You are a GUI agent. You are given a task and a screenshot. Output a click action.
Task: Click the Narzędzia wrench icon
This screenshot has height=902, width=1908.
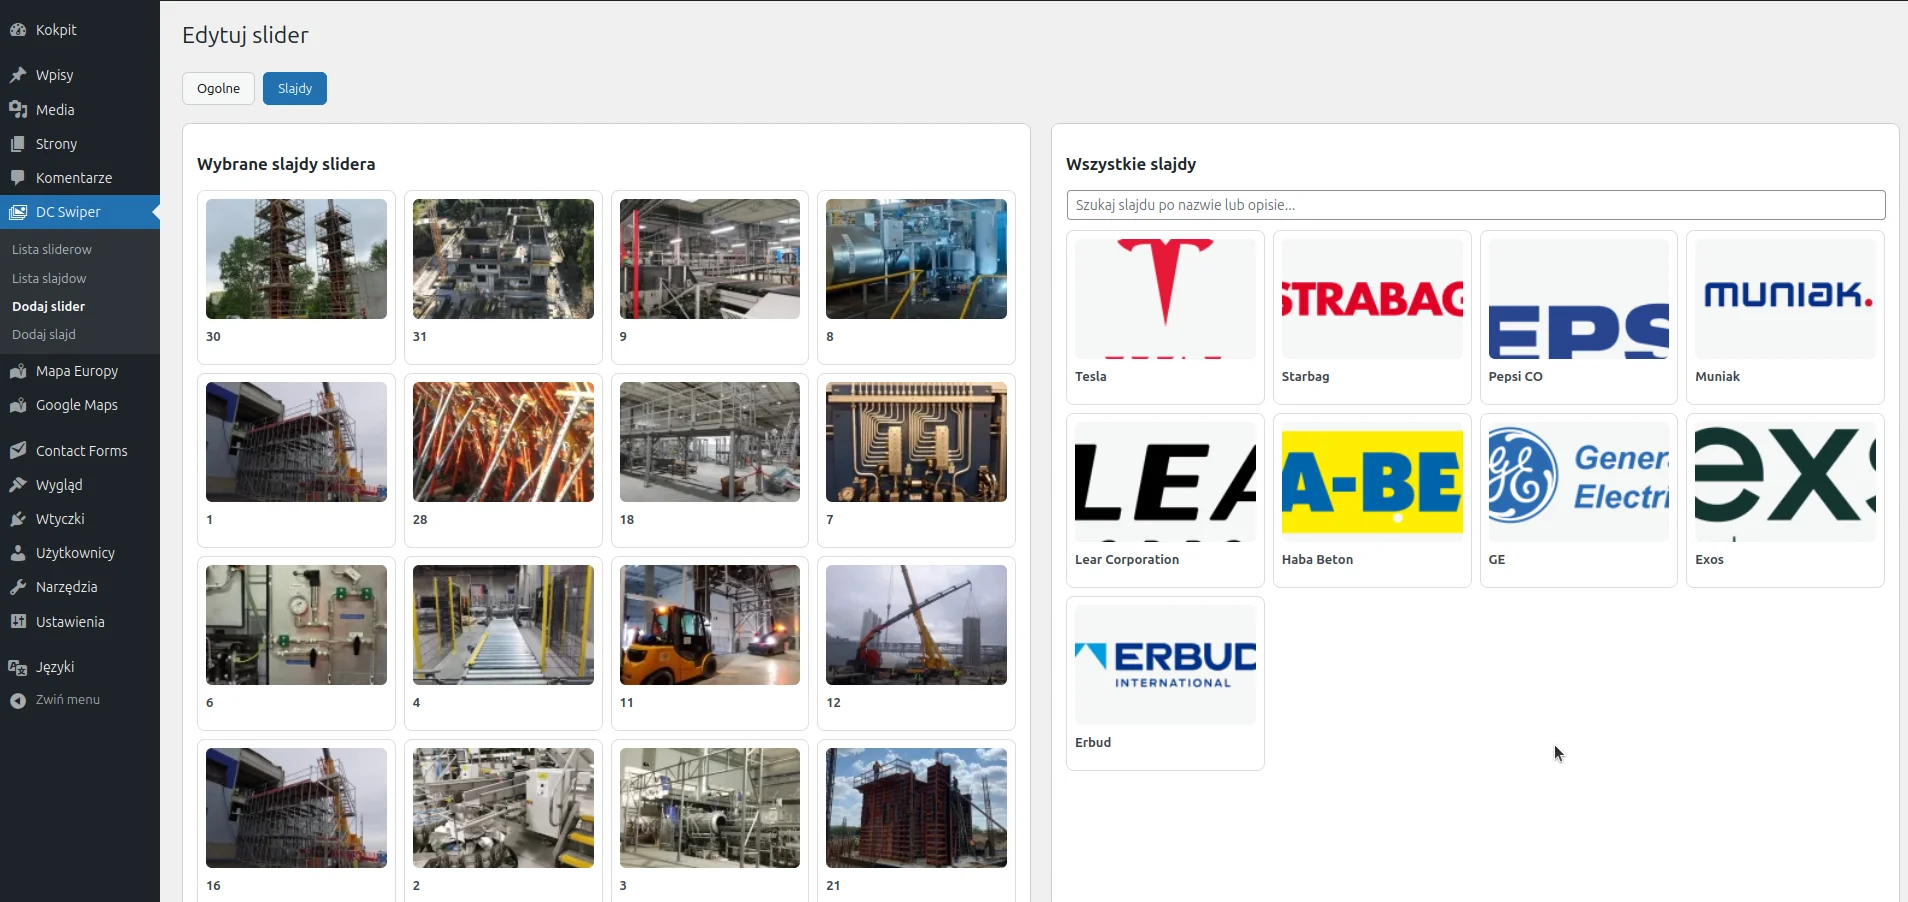18,587
